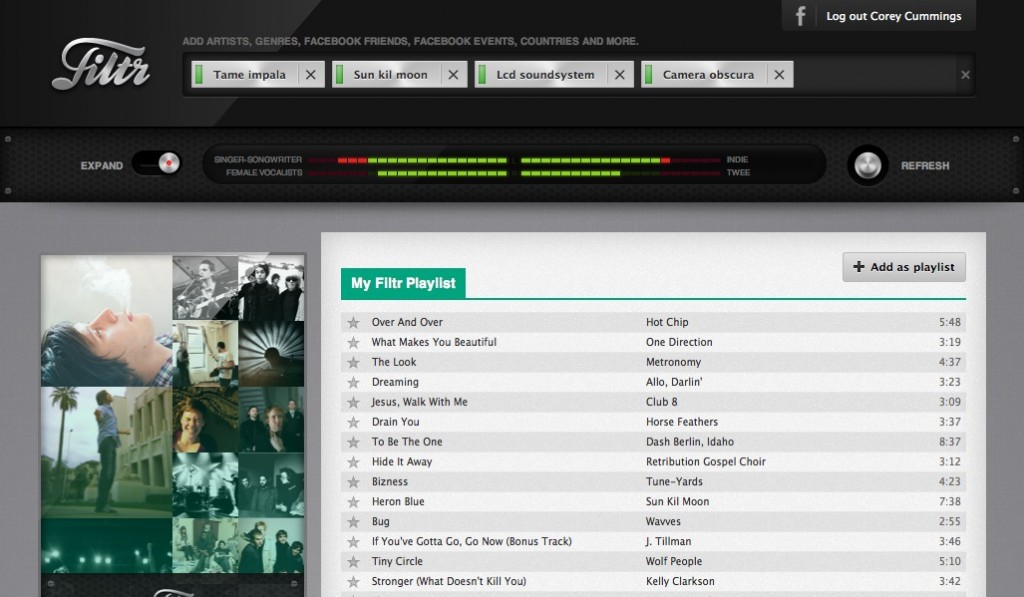
Task: Click the artist name Hot Chip
Action: (x=667, y=322)
